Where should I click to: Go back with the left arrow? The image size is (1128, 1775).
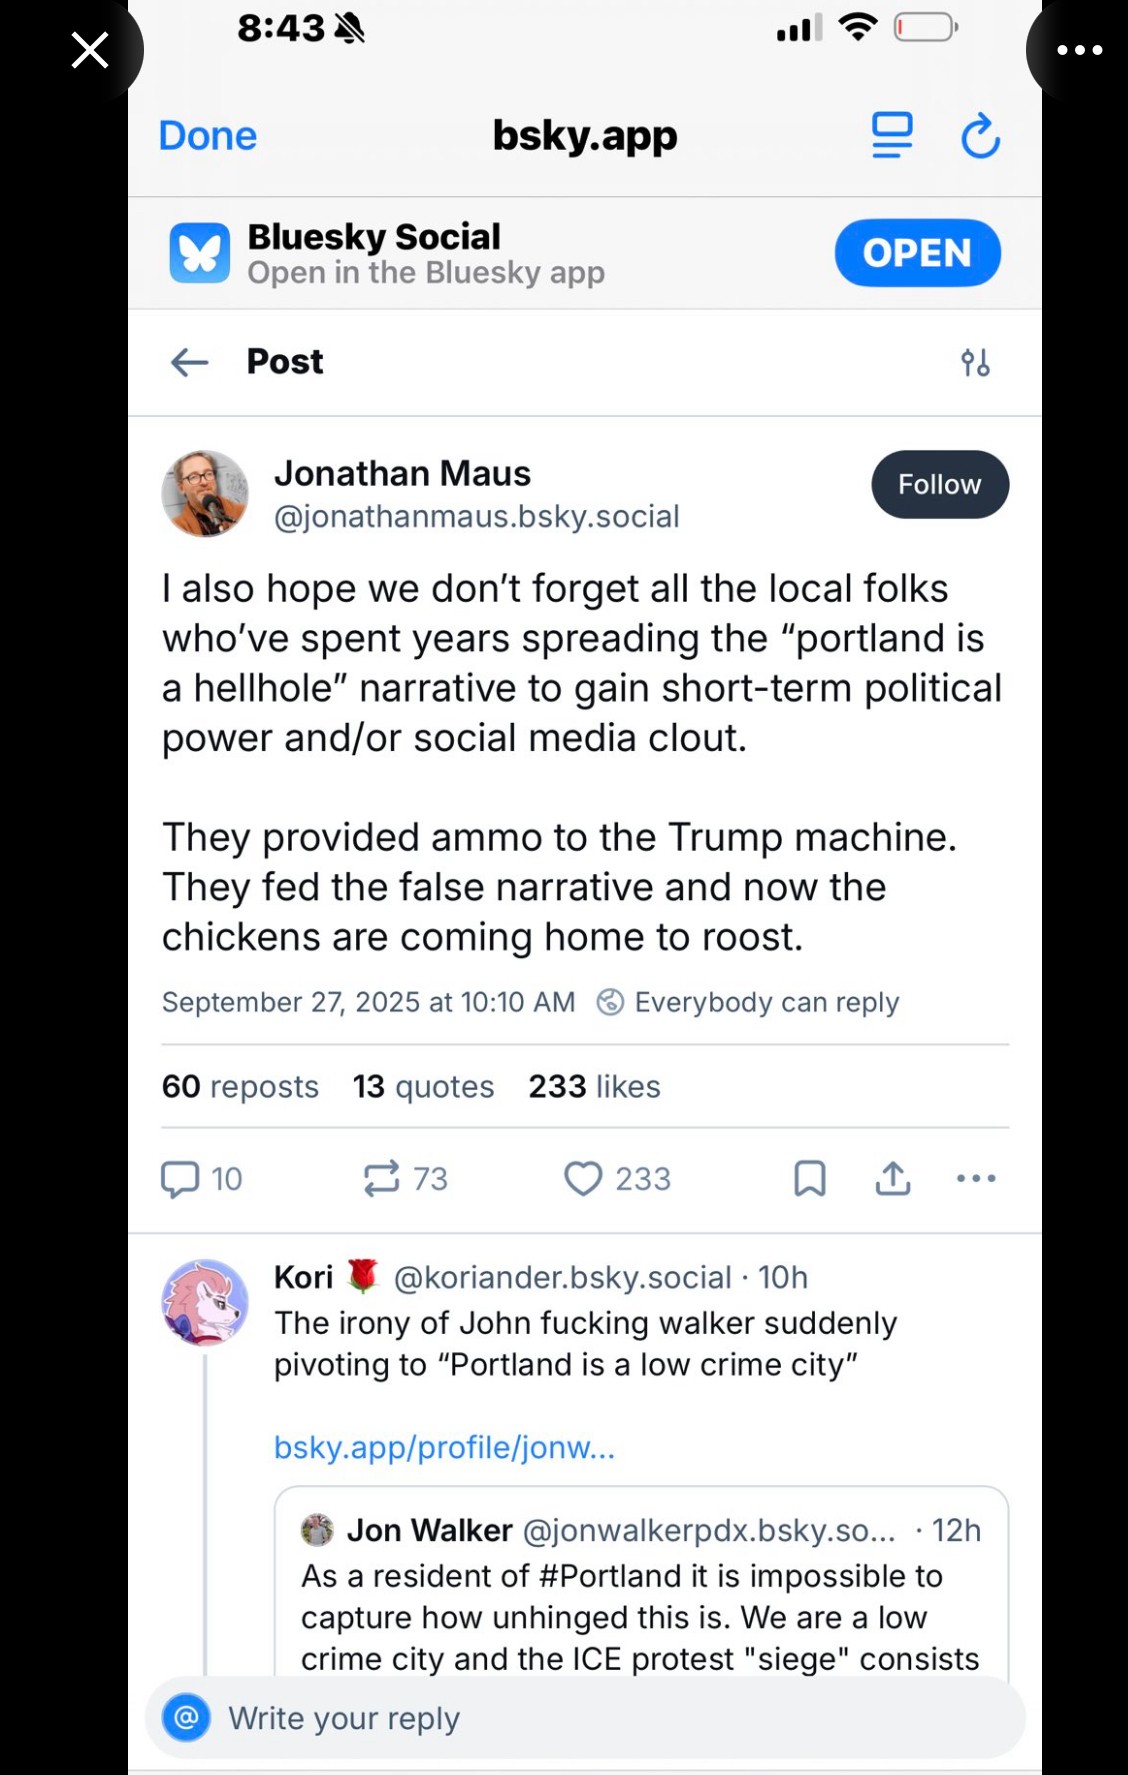click(189, 362)
